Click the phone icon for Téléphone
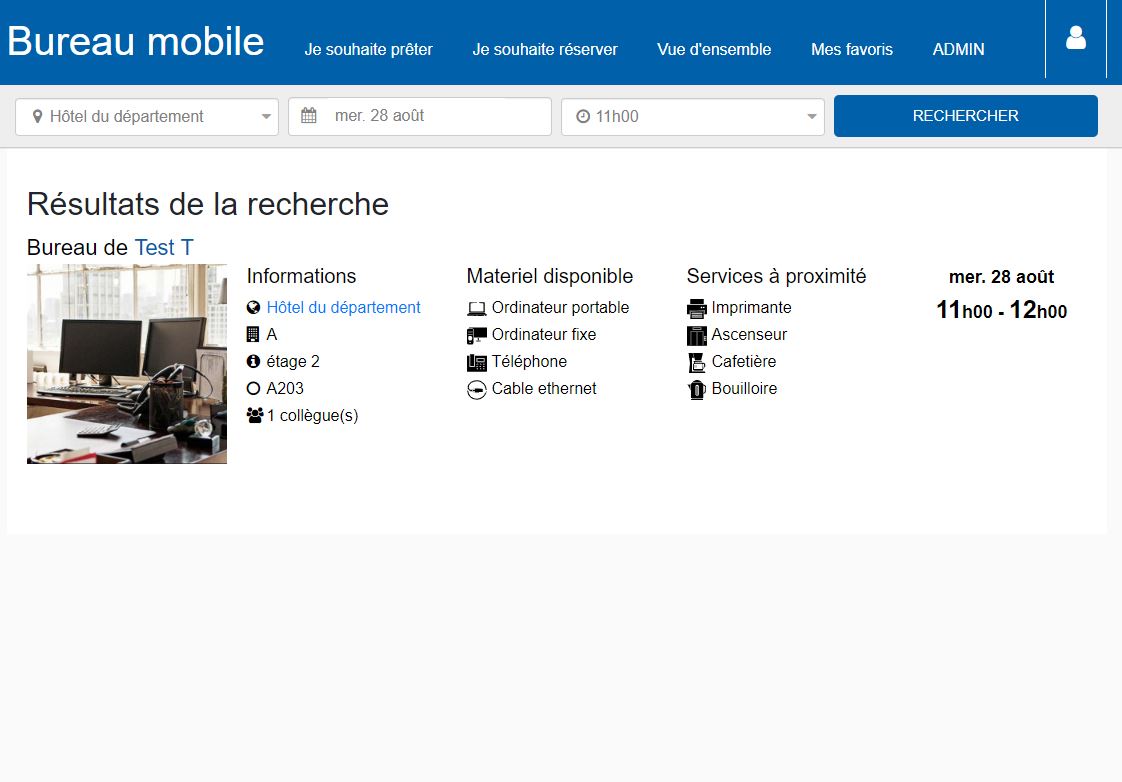 click(x=477, y=363)
